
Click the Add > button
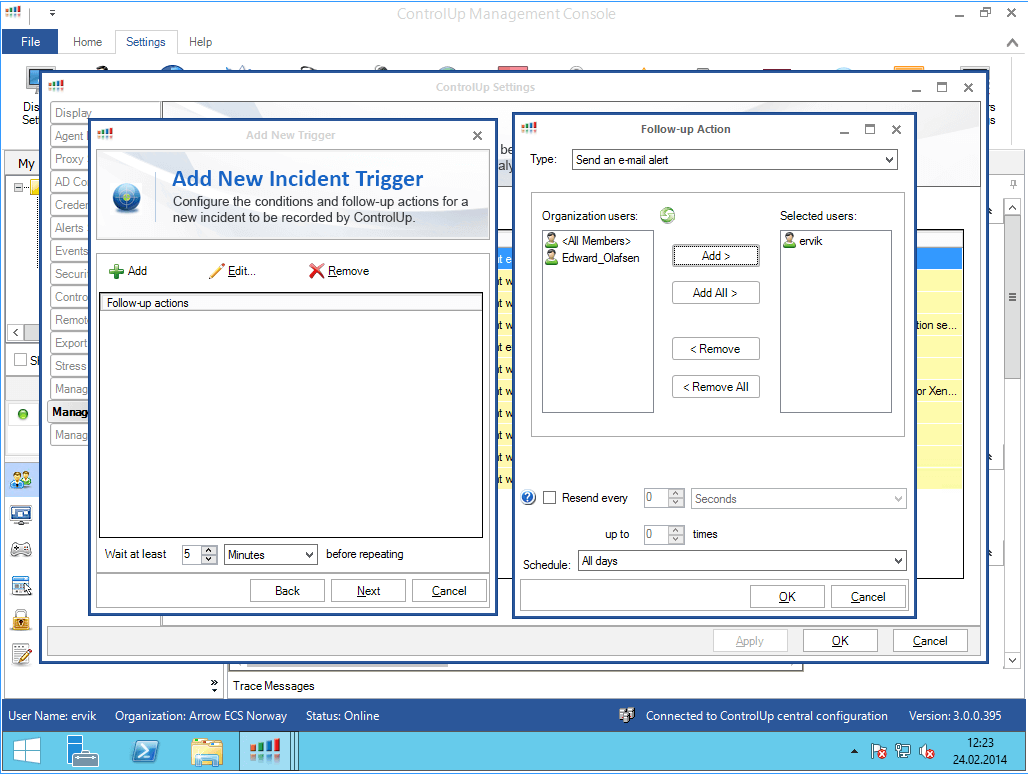click(x=715, y=256)
